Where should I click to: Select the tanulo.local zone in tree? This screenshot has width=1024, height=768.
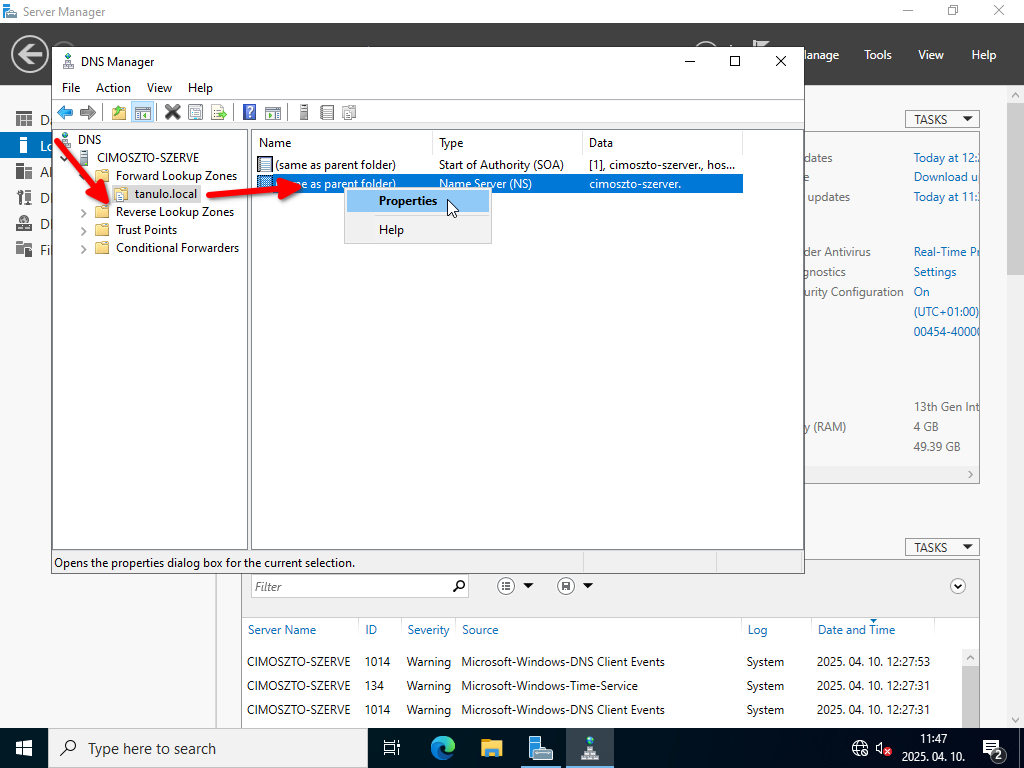165,194
